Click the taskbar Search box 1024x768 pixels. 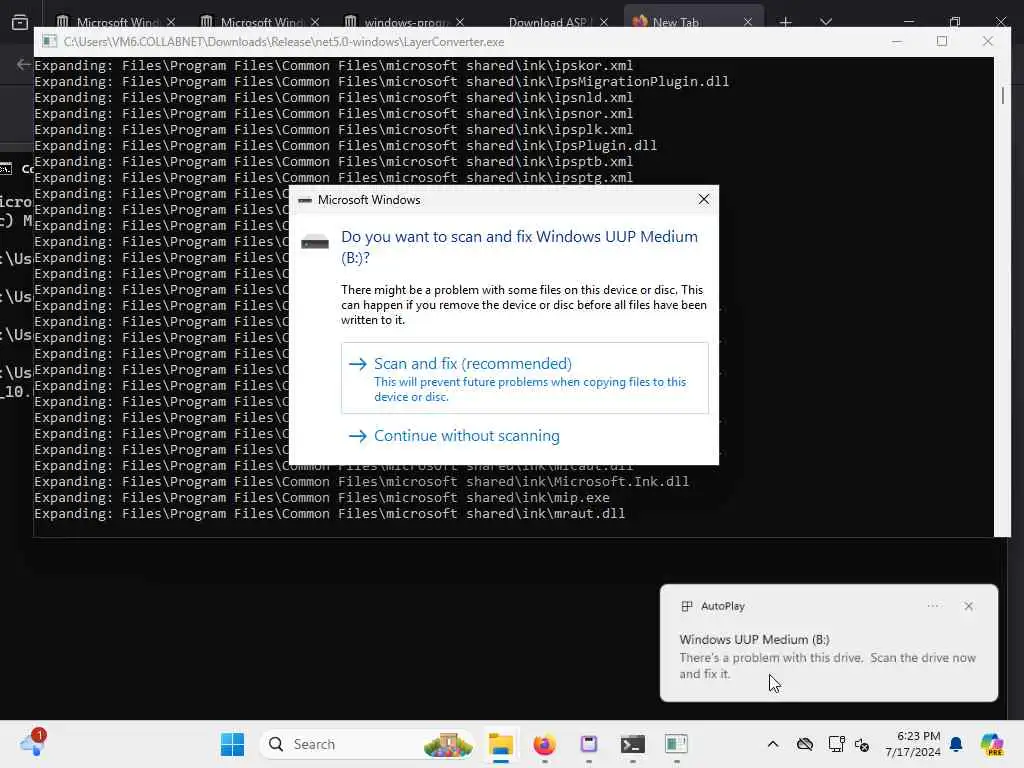(367, 744)
